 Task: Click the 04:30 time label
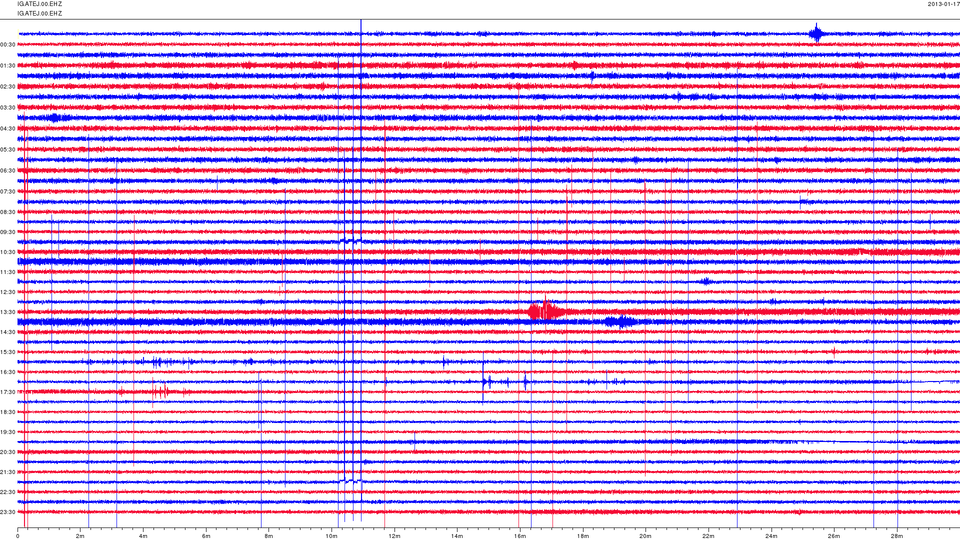click(x=7, y=129)
